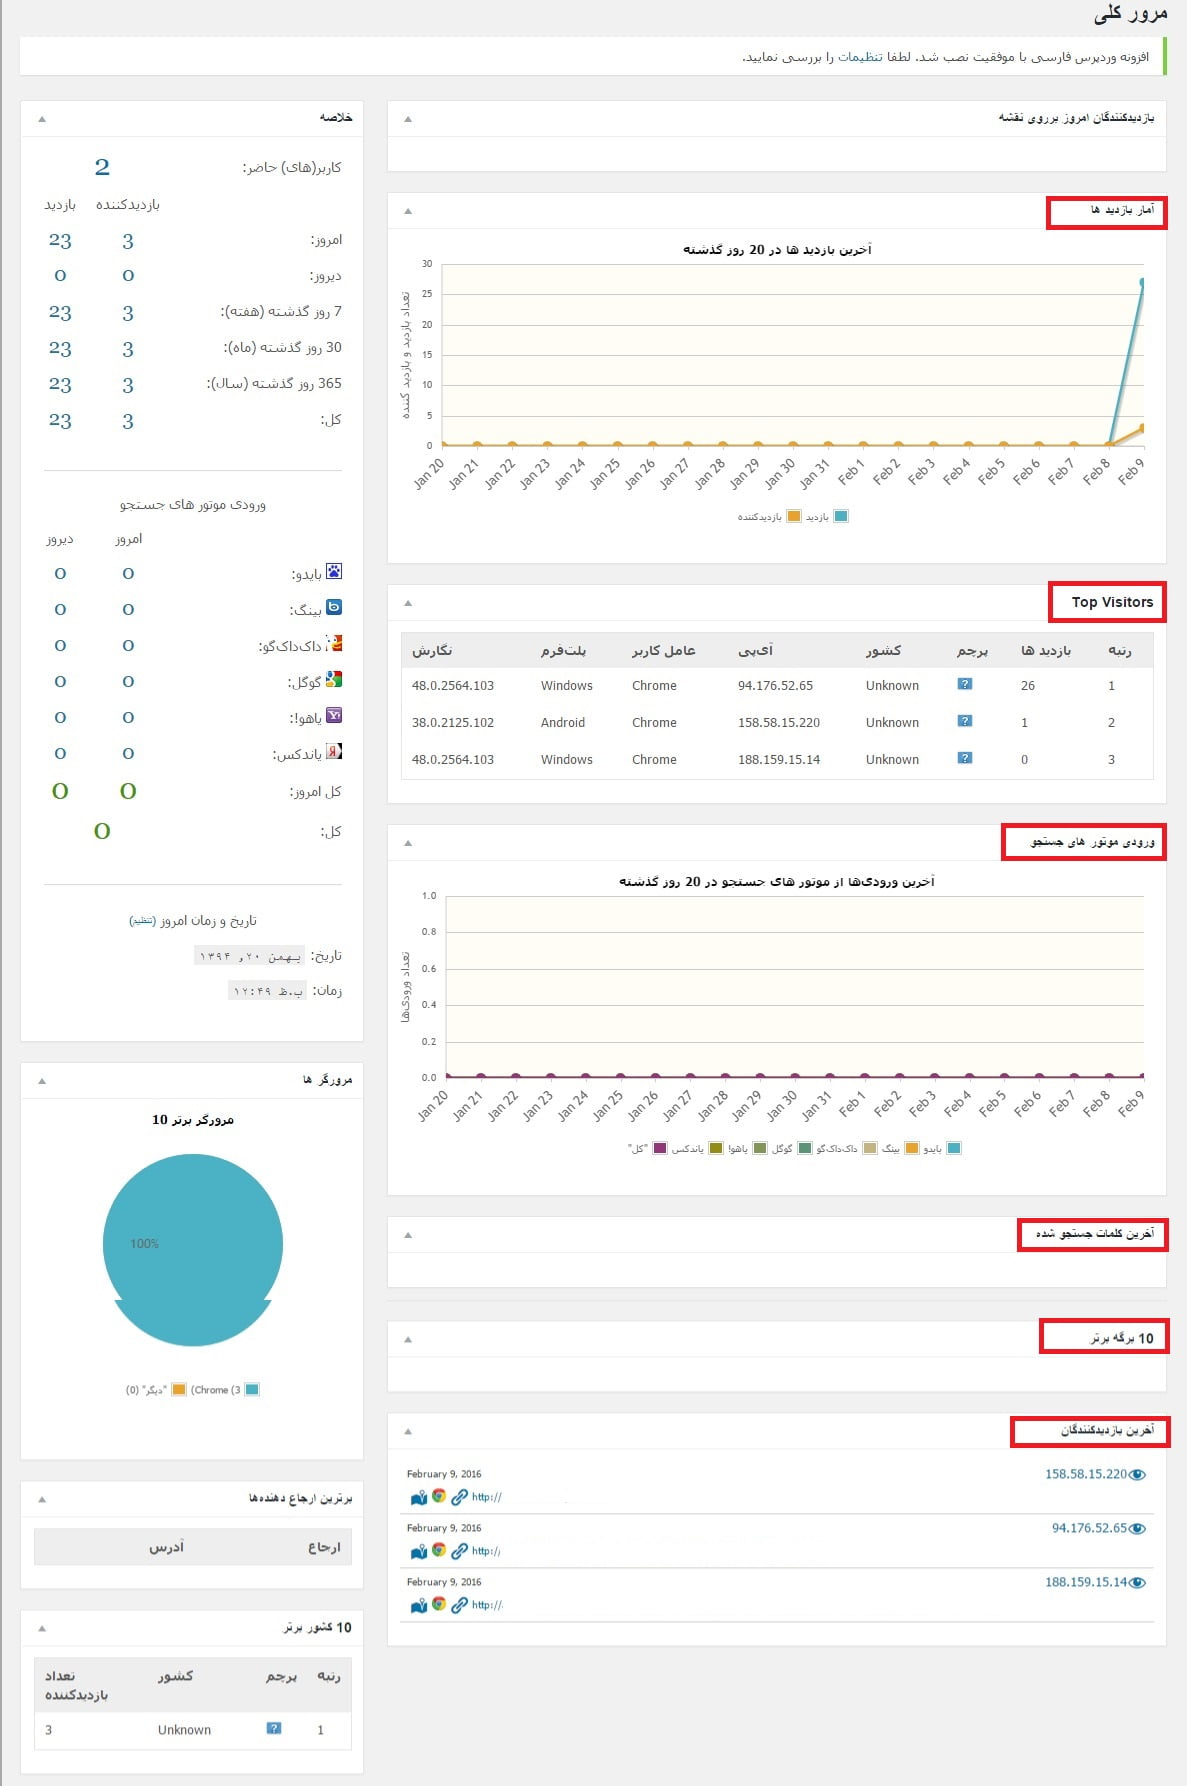Screen dimensions: 1187x1786
Task: Click the (تنظیم) link beside date and time
Action: (x=142, y=921)
